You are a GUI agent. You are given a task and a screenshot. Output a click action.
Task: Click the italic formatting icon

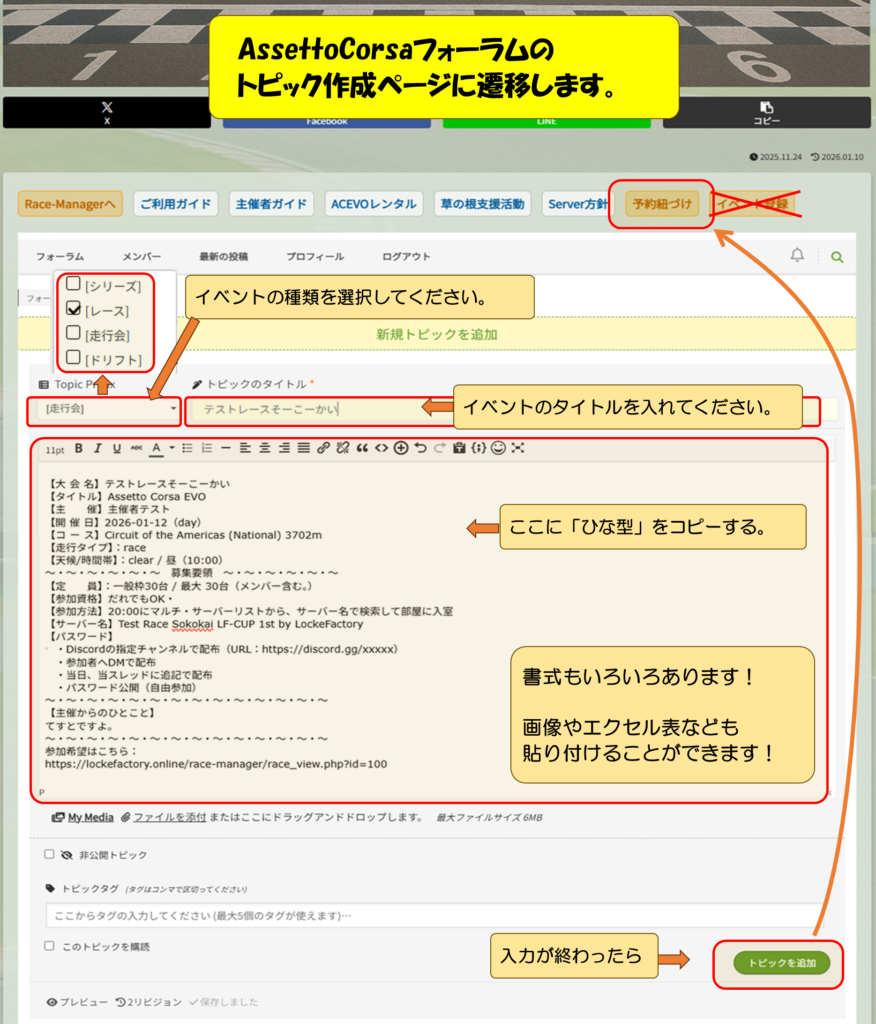pyautogui.click(x=98, y=448)
